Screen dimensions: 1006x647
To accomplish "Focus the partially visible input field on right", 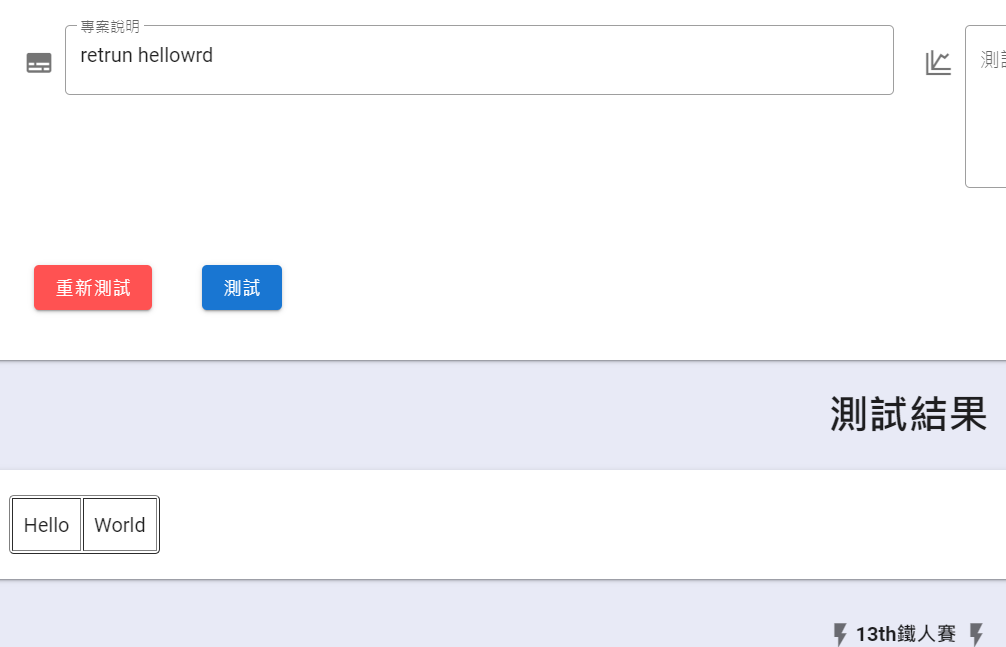I will tap(986, 107).
